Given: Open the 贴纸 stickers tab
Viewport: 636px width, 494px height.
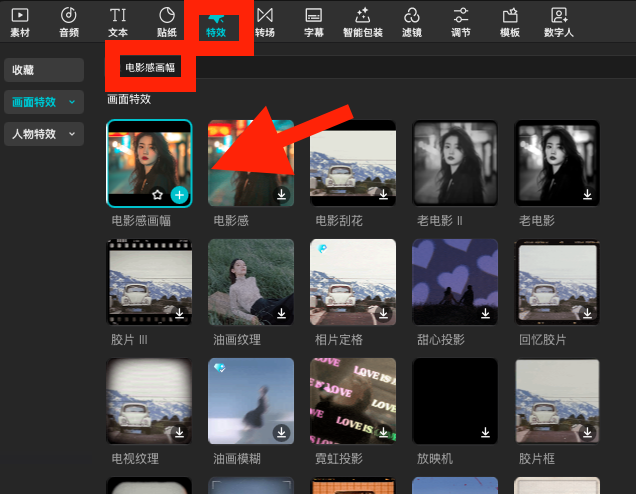Looking at the screenshot, I should point(167,23).
